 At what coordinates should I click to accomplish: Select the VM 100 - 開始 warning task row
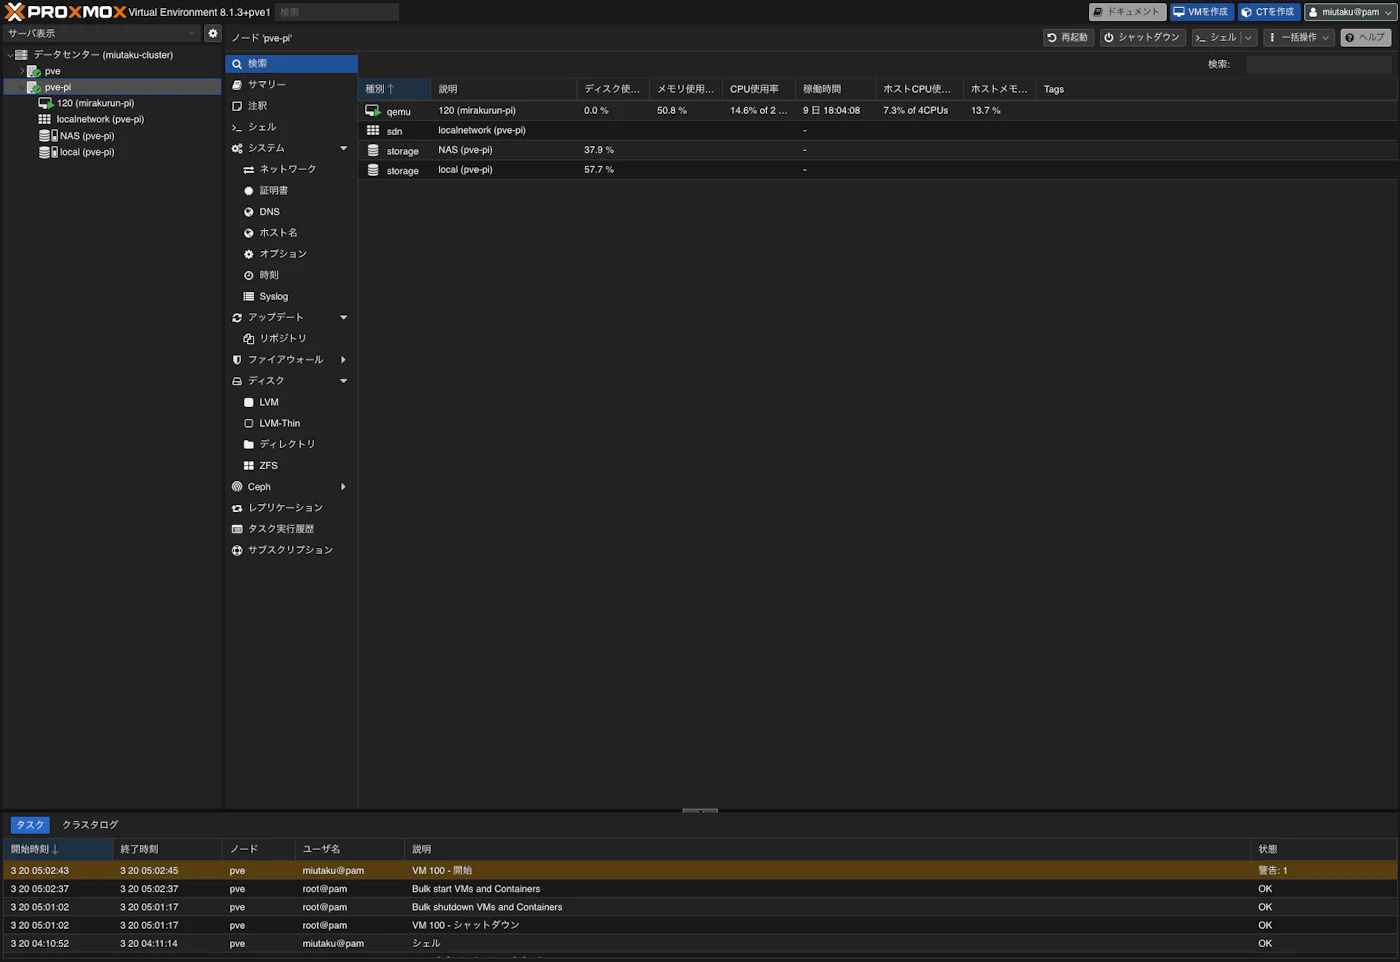pos(700,870)
